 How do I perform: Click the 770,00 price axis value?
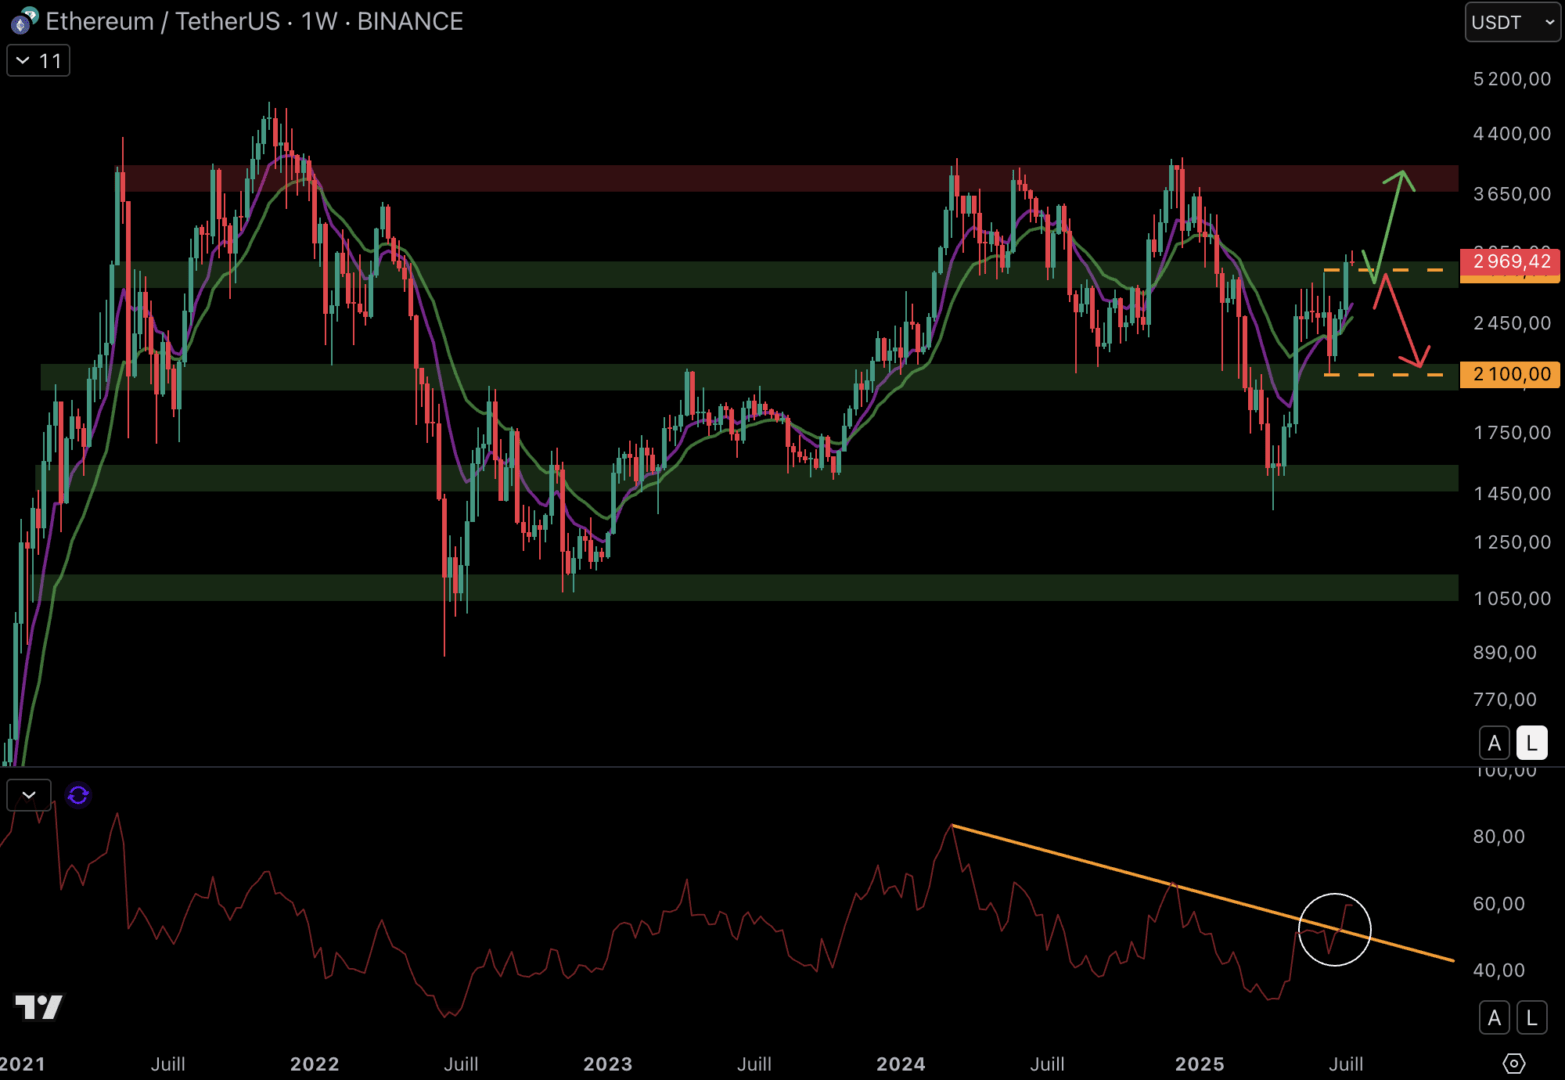click(x=1505, y=699)
